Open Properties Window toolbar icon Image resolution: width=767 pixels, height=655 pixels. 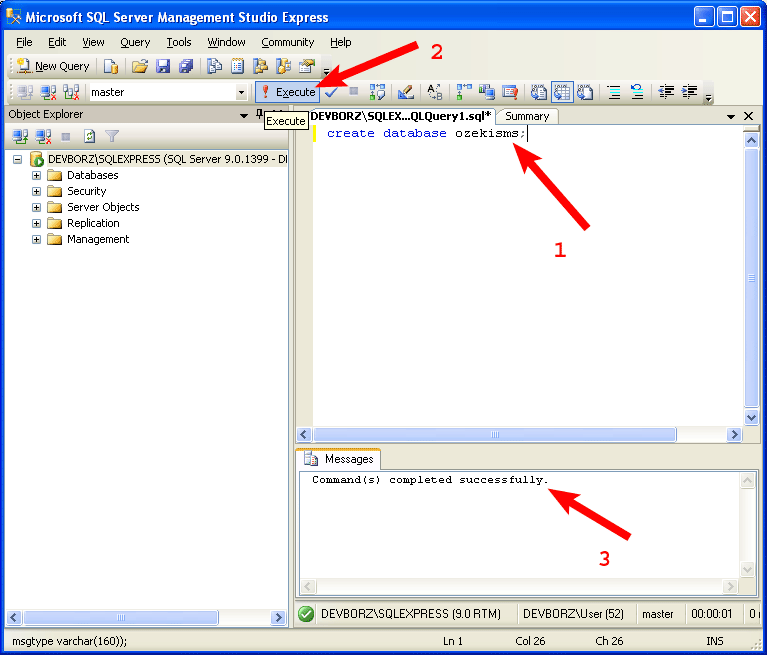pos(307,66)
